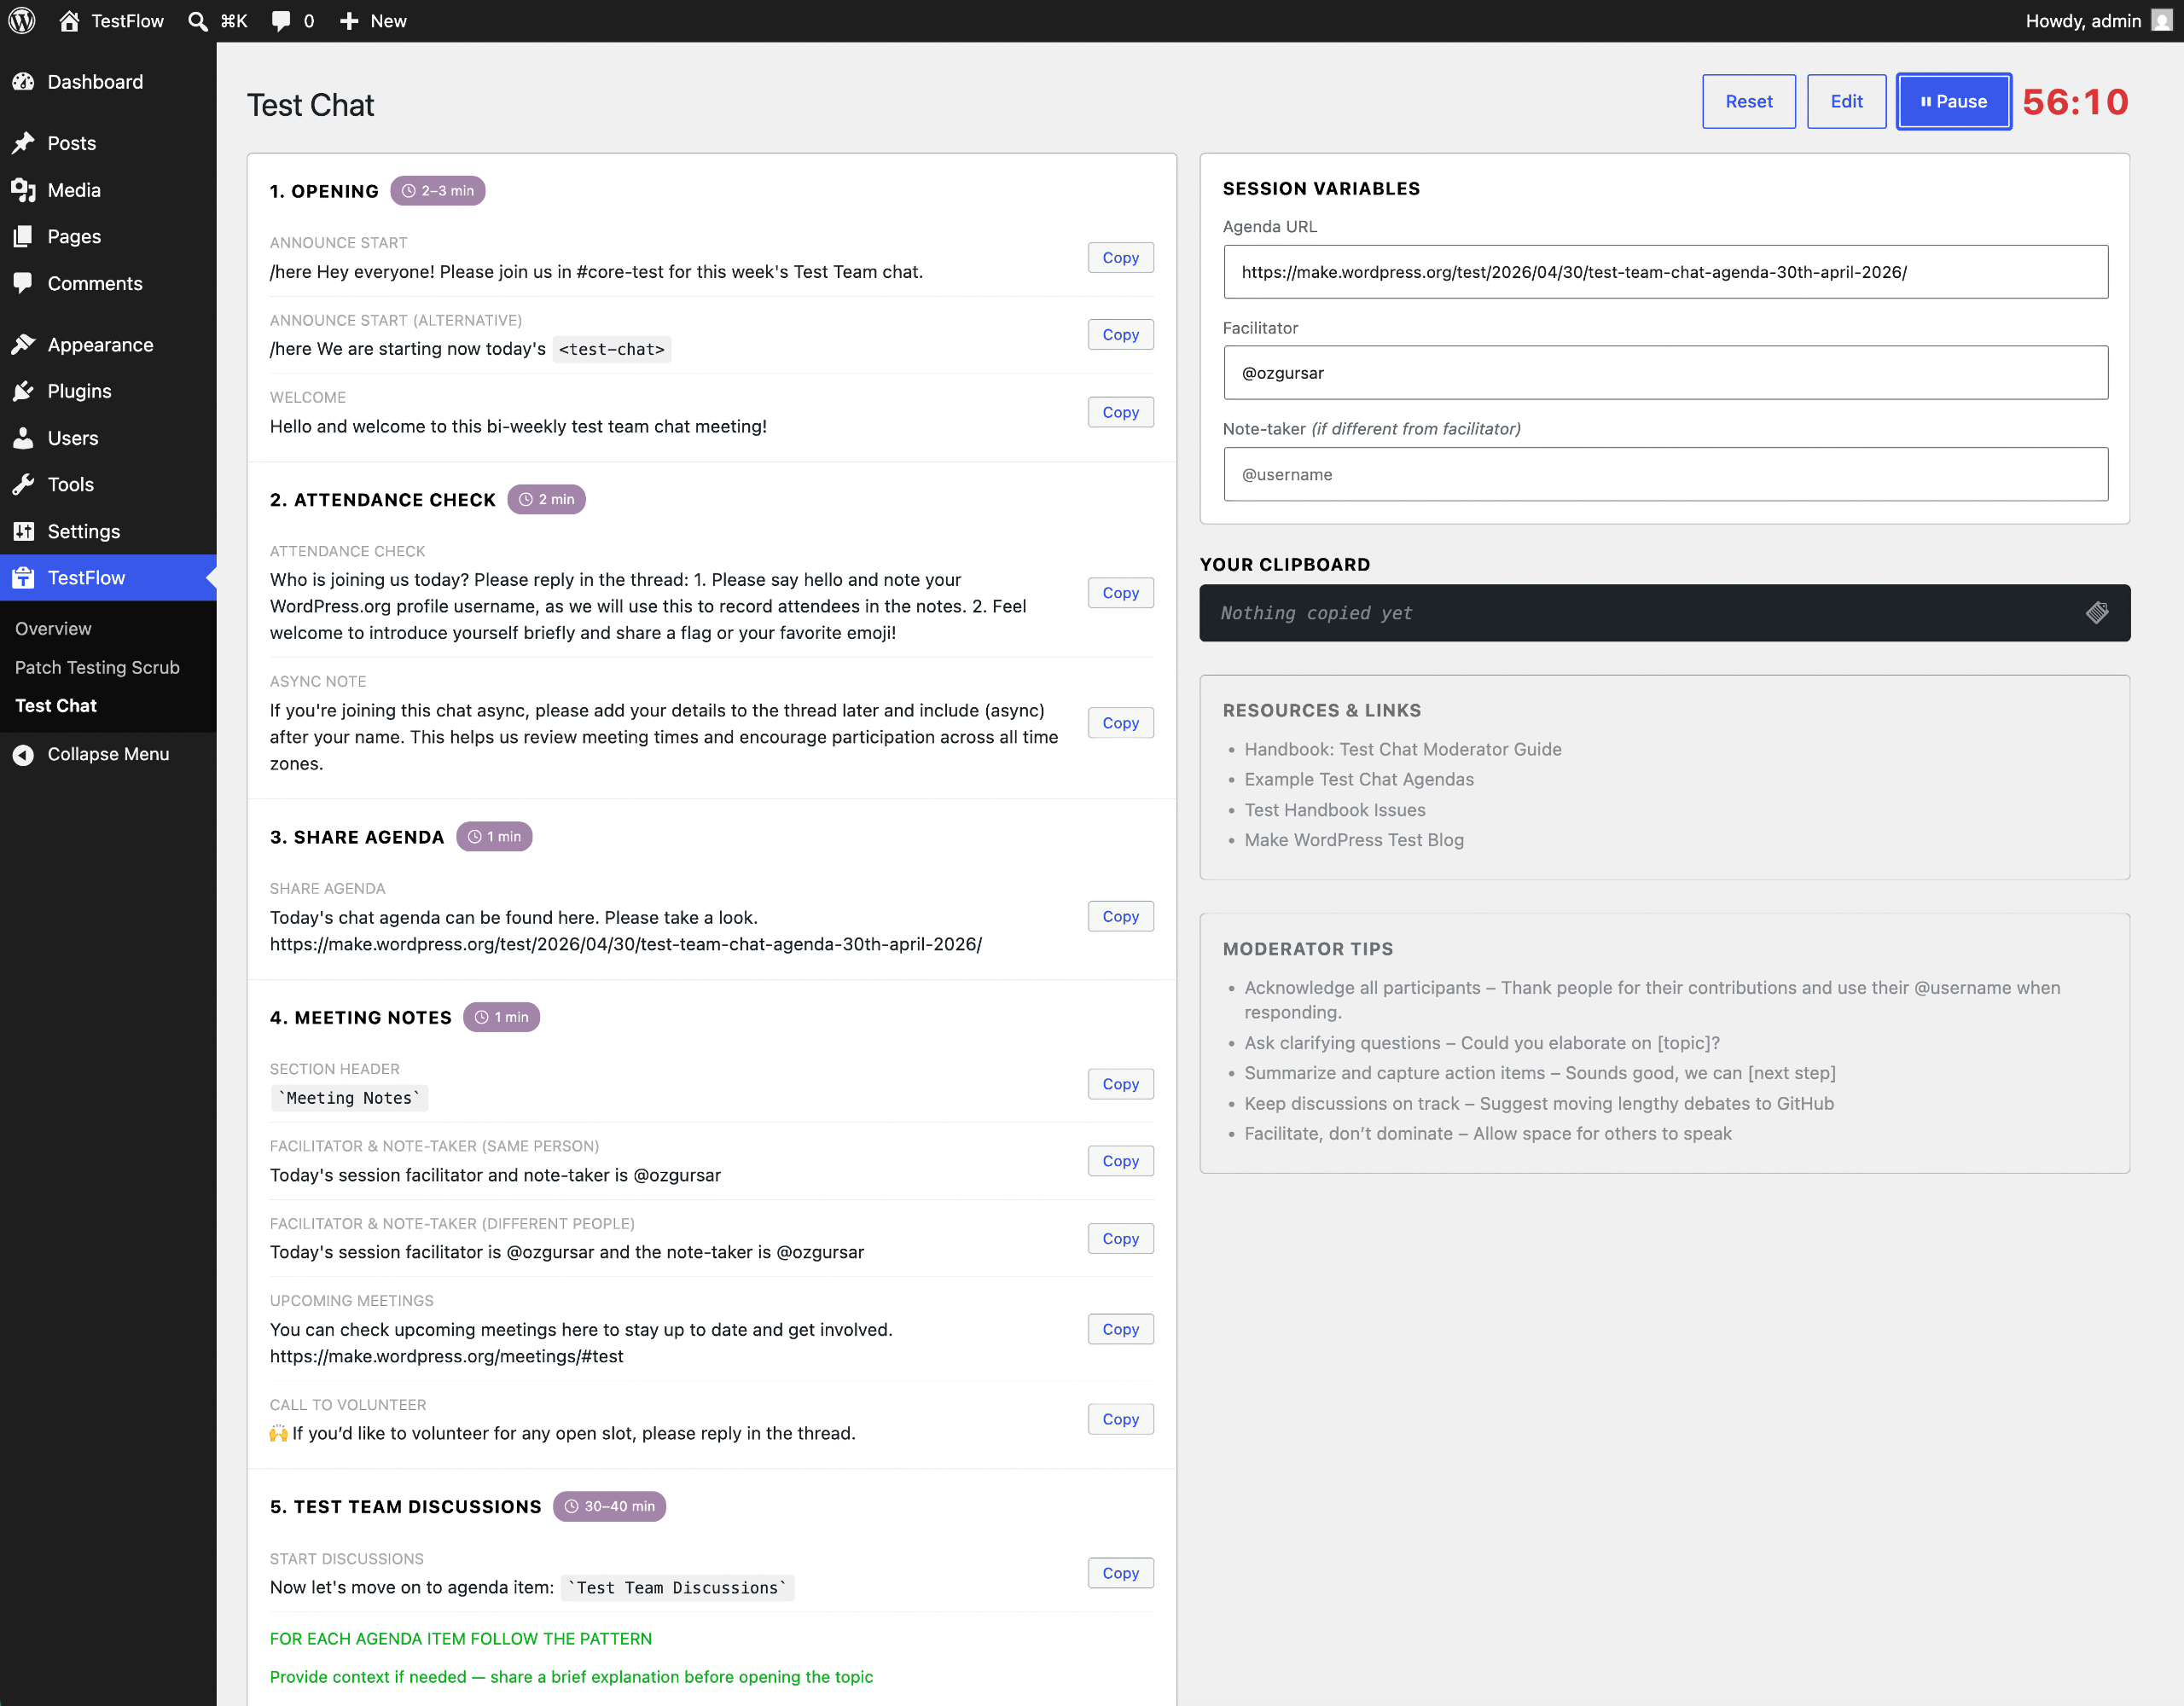The width and height of the screenshot is (2184, 1706).
Task: Click the '2–3 min' Opening duration badge
Action: point(437,191)
